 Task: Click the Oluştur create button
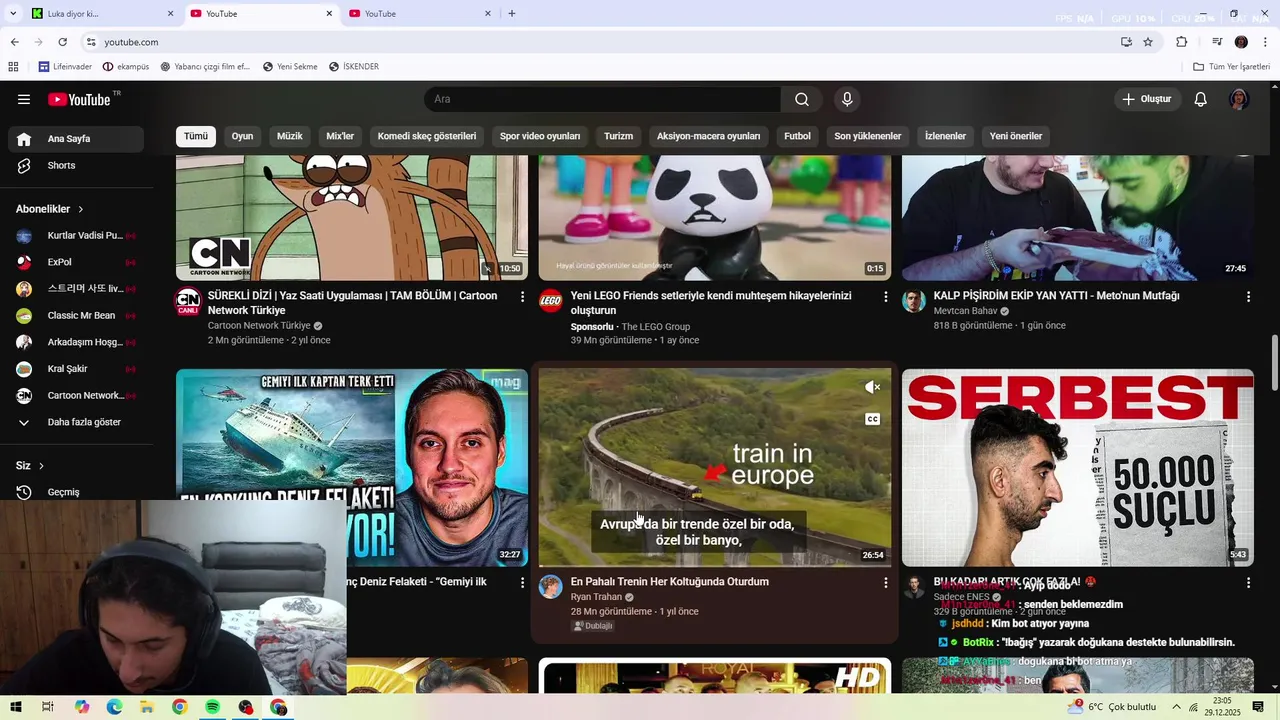[x=1146, y=99]
